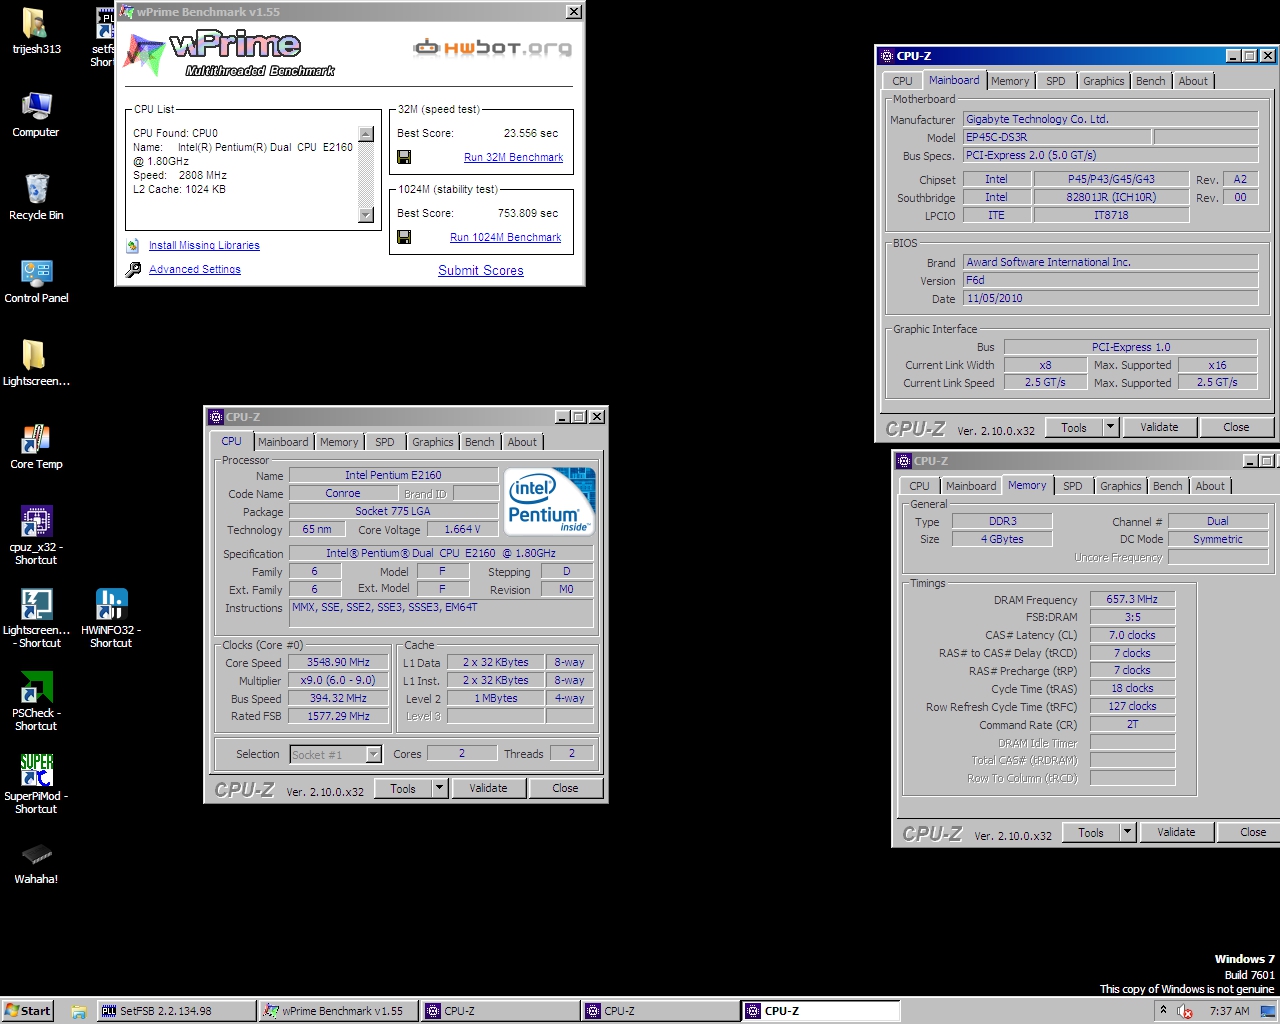
Task: Switch to SetFSB 2.2.134.98 taskbar item
Action: tap(175, 1011)
